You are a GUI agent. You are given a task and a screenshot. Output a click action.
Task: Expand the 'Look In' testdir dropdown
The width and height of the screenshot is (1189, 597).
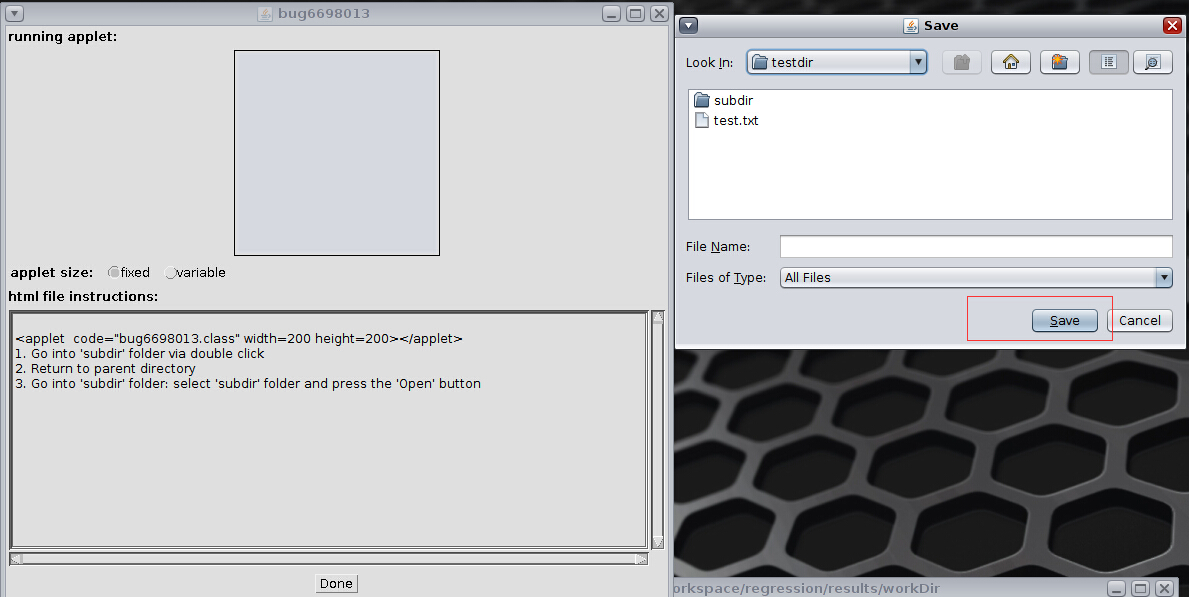click(x=918, y=62)
